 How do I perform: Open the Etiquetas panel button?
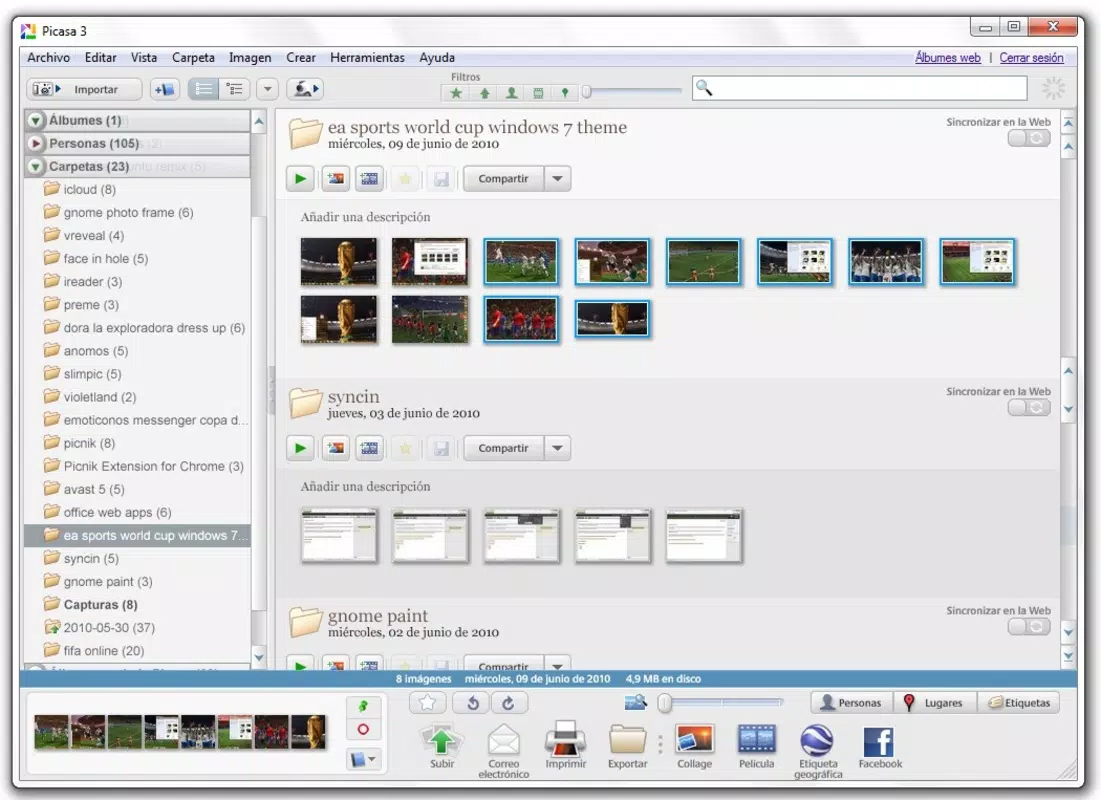click(1018, 702)
